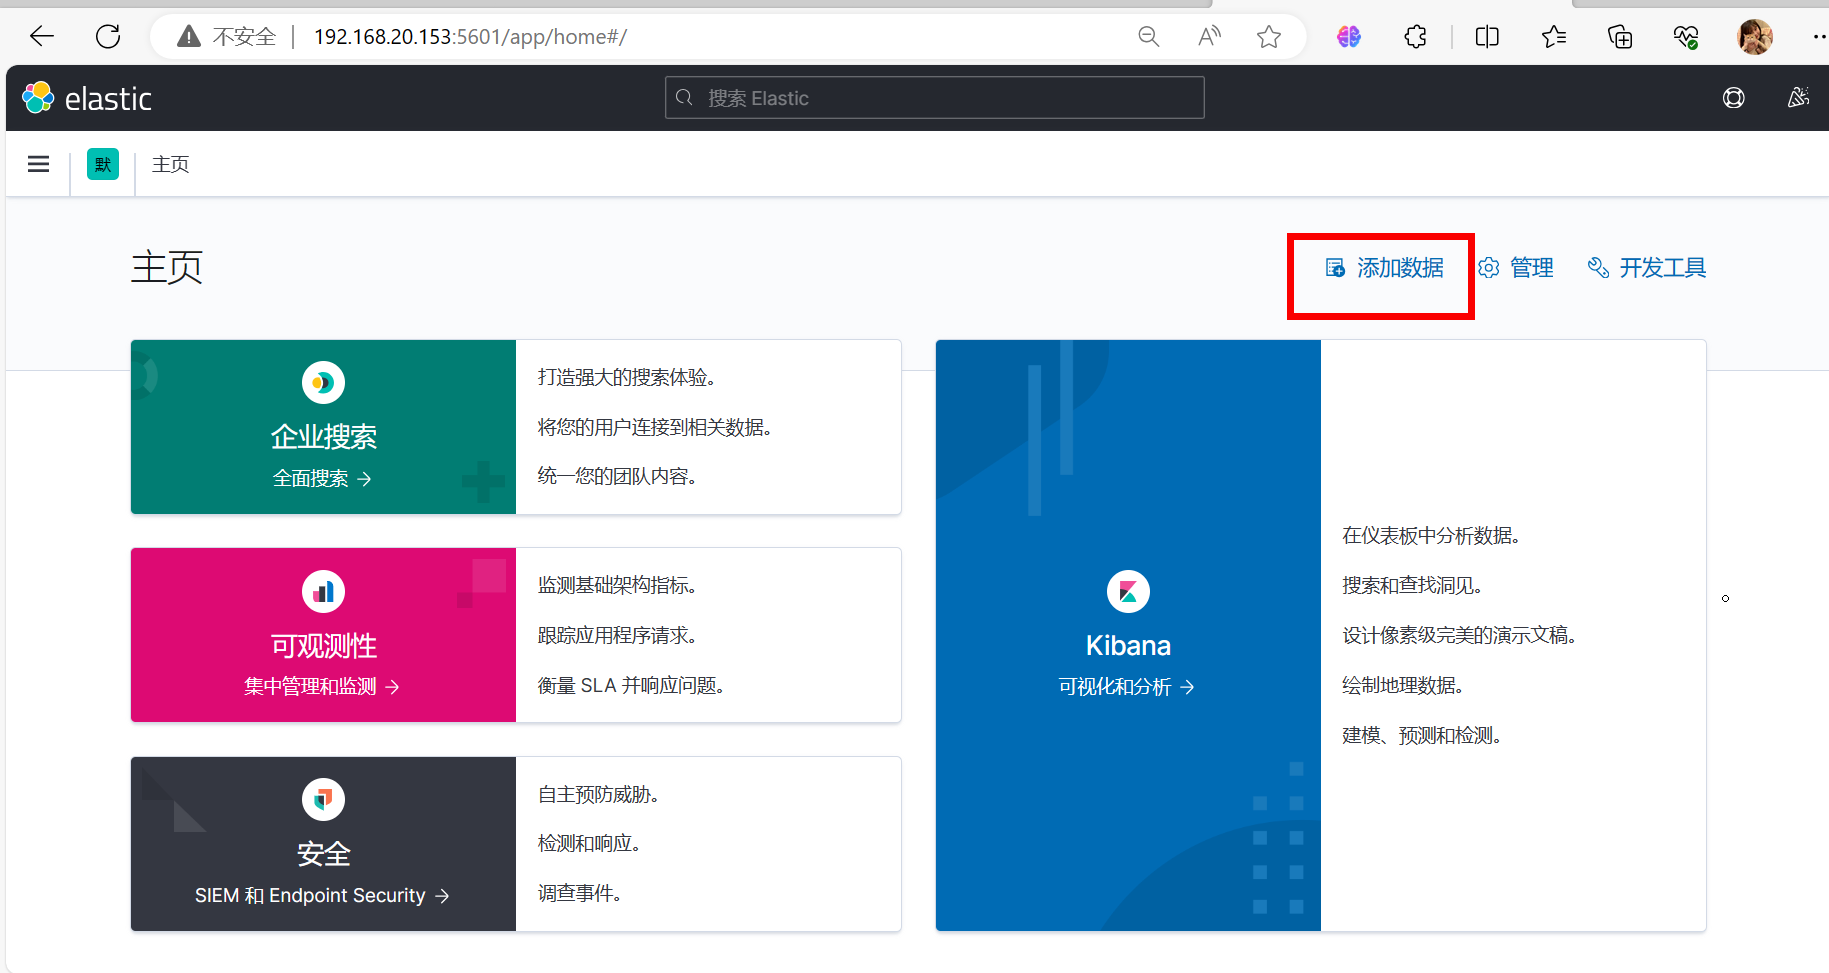
Task: Click text 检测和响应。
Action: click(589, 843)
